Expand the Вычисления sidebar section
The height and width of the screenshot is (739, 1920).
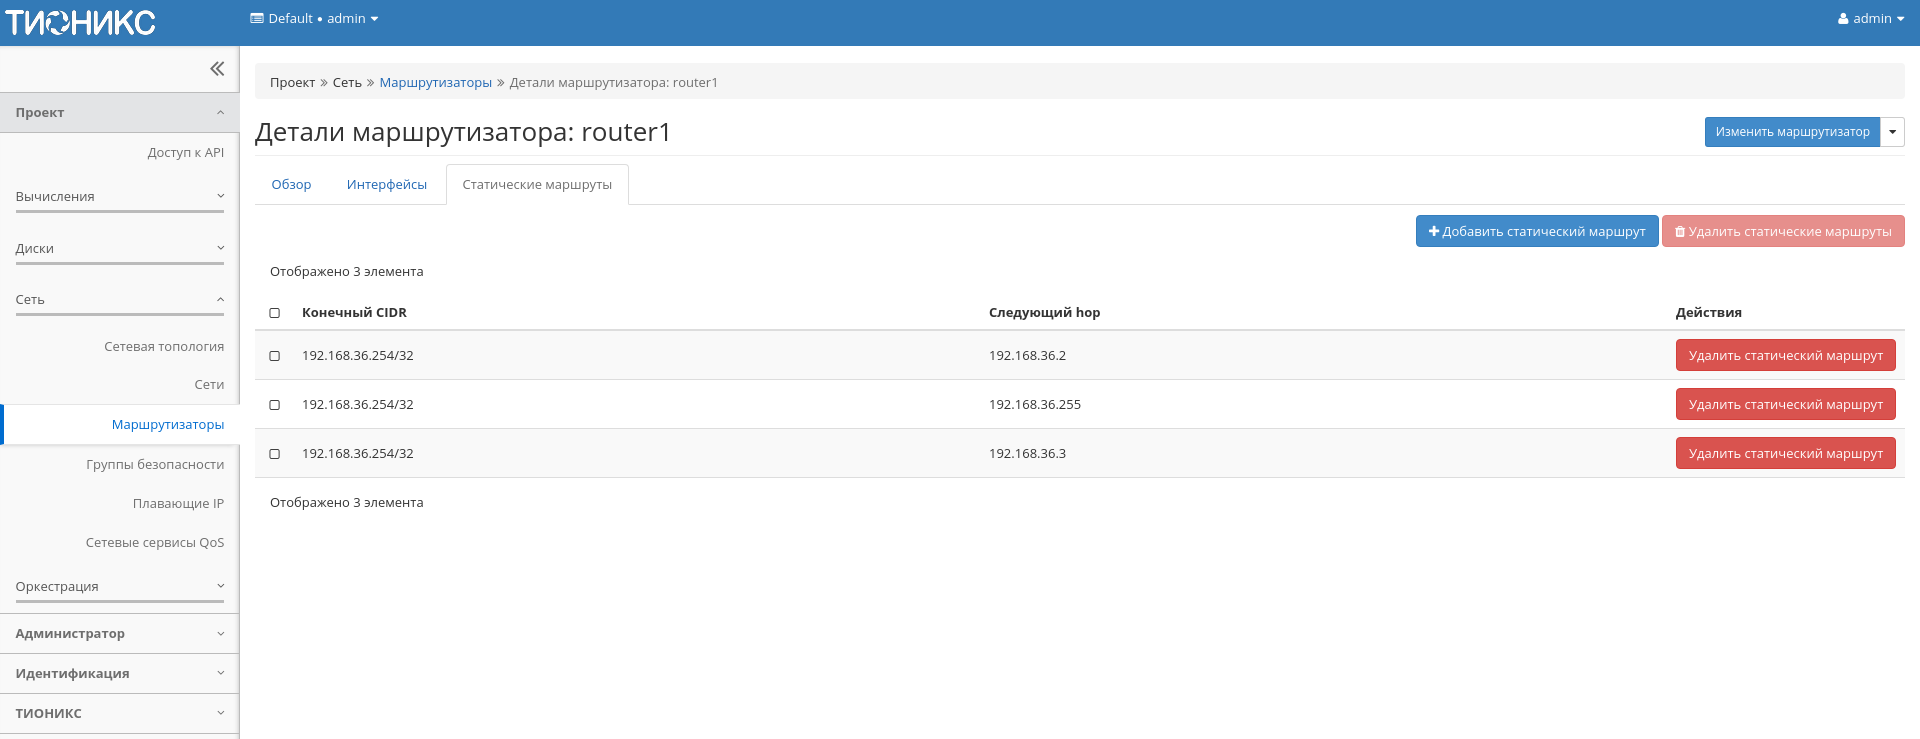click(119, 197)
